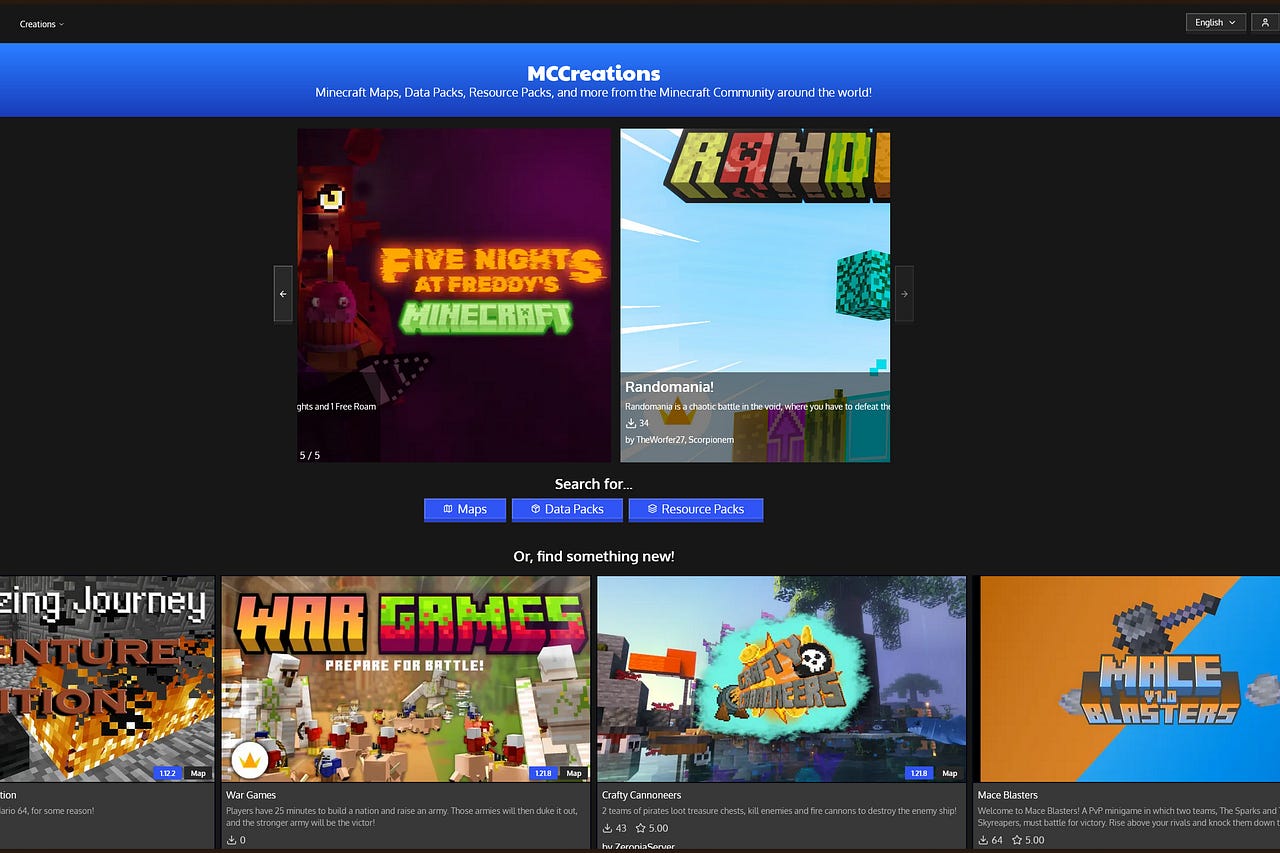Click star rating icon on Crafty Cannoneers
This screenshot has width=1280, height=853.
[640, 828]
